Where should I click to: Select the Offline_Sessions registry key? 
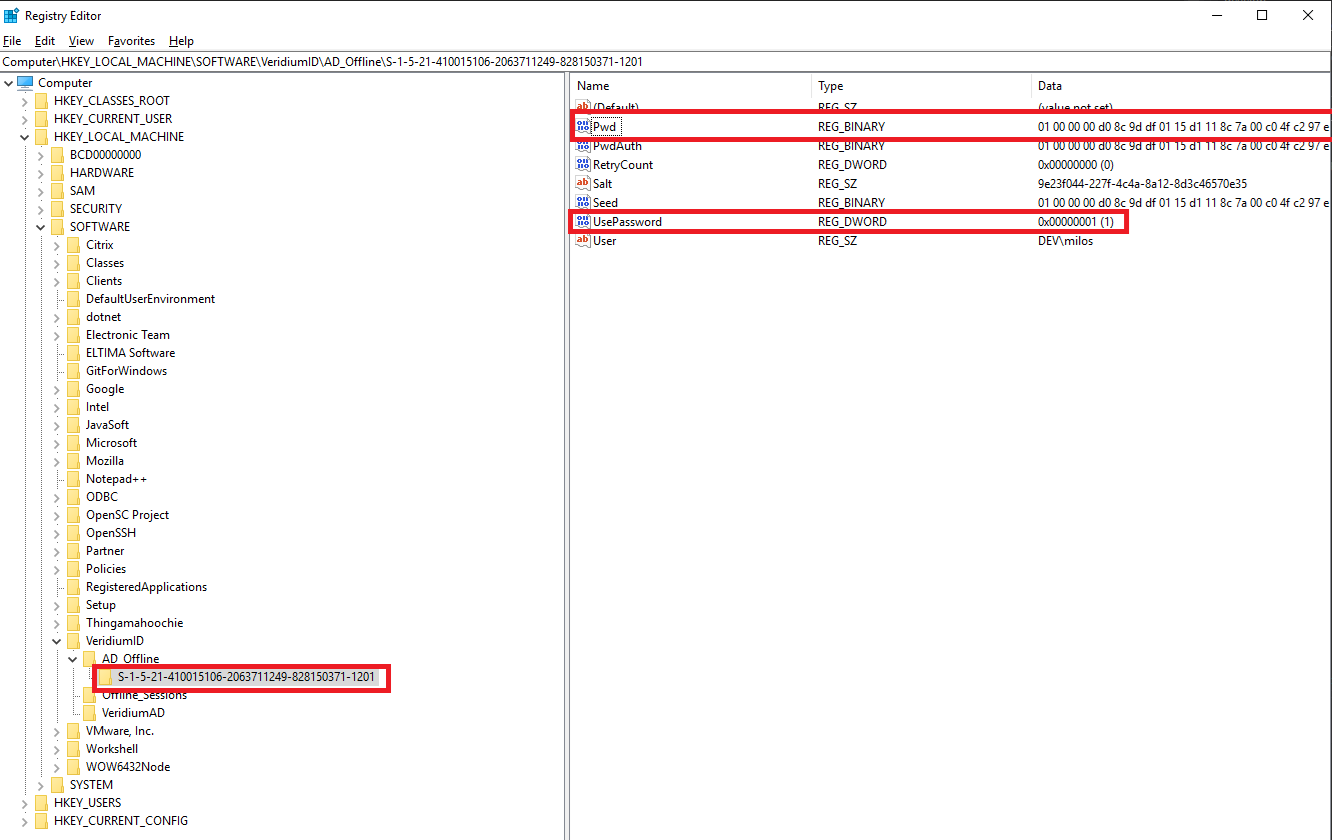(144, 696)
